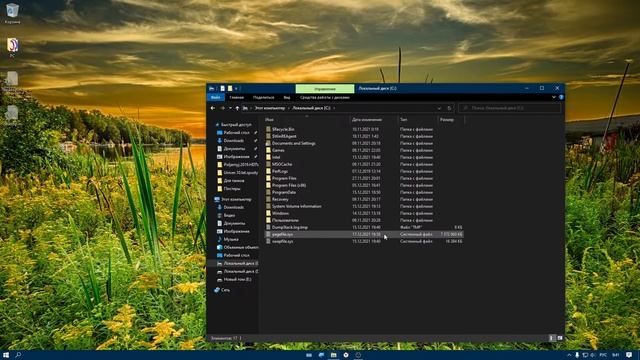640x360 pixels.
Task: Refresh the folder with the refresh icon
Action: click(449, 108)
